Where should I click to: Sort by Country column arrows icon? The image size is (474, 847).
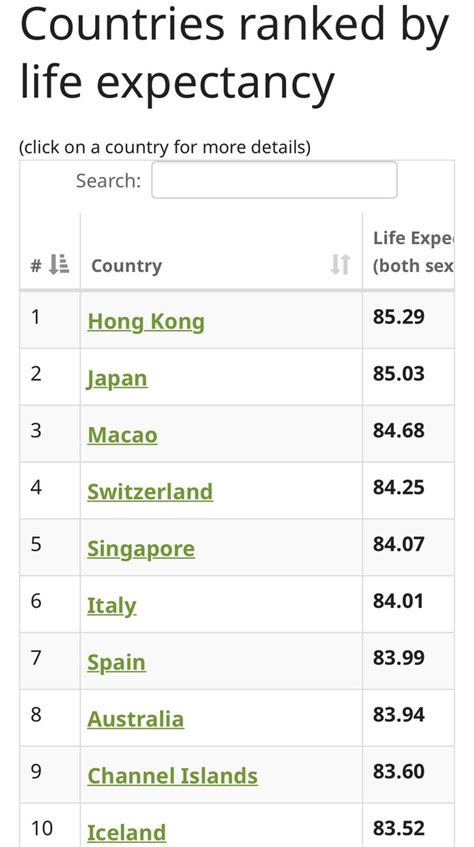[x=341, y=264]
